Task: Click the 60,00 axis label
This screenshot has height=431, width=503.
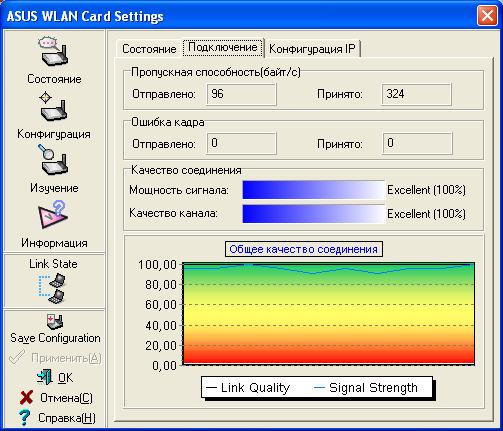Action: [161, 305]
